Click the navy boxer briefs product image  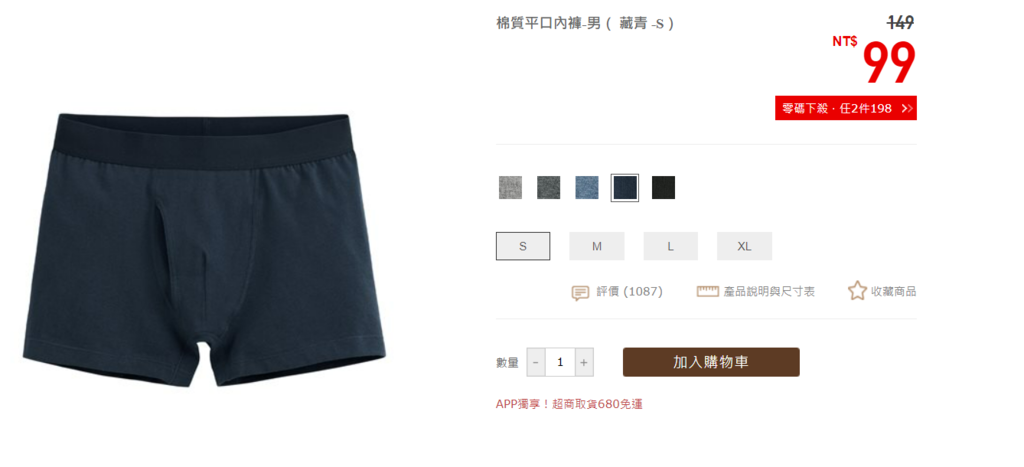pyautogui.click(x=204, y=250)
